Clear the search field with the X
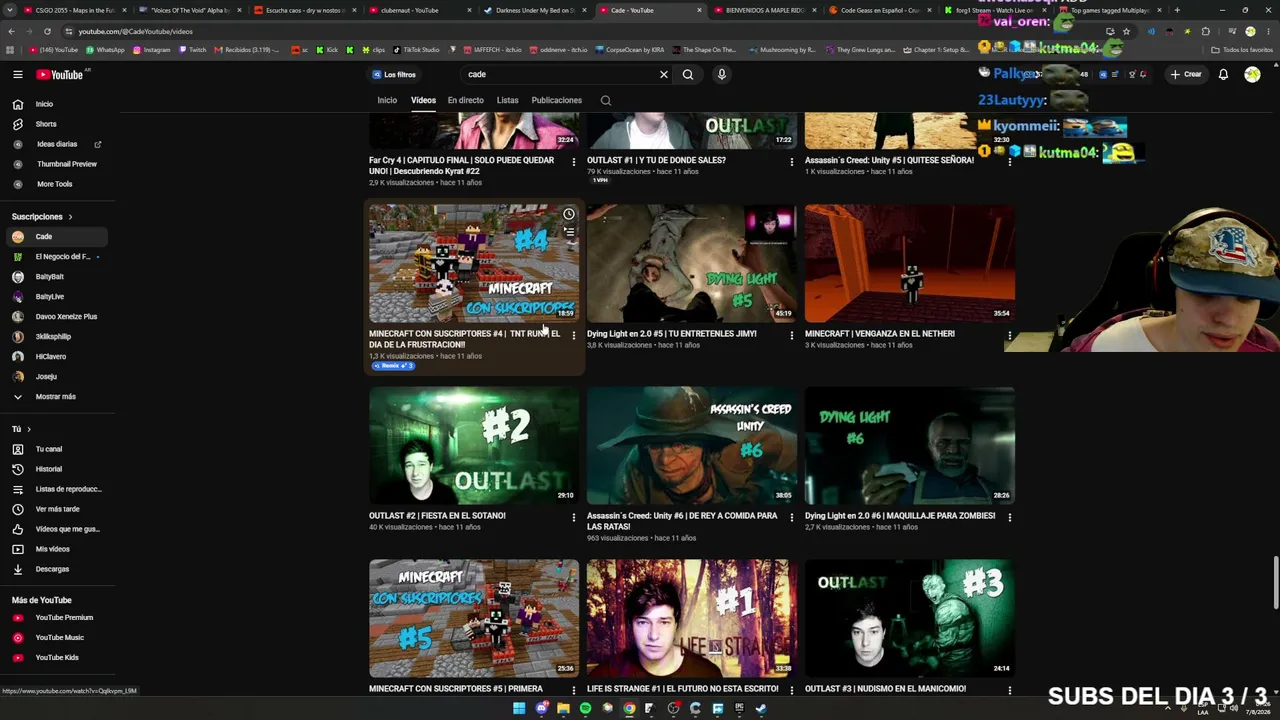The width and height of the screenshot is (1280, 720). (663, 74)
